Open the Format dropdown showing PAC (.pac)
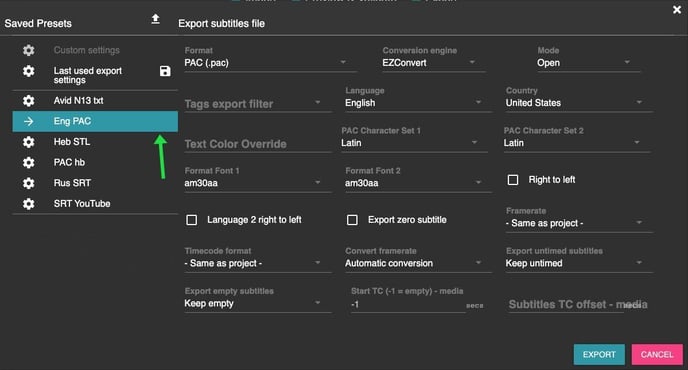Screen dimensions: 688x370 point(270,63)
